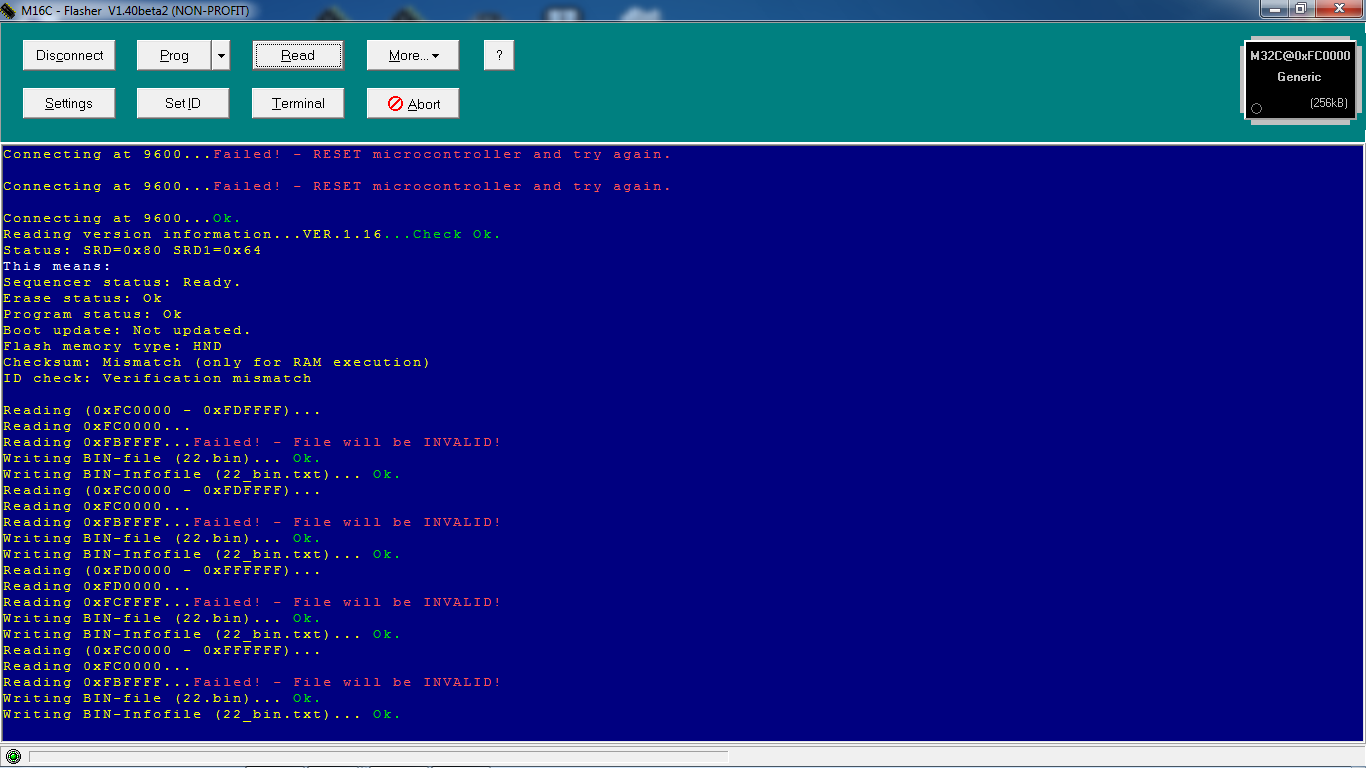
Task: Expand the Prog dropdown arrow
Action: pyautogui.click(x=221, y=56)
